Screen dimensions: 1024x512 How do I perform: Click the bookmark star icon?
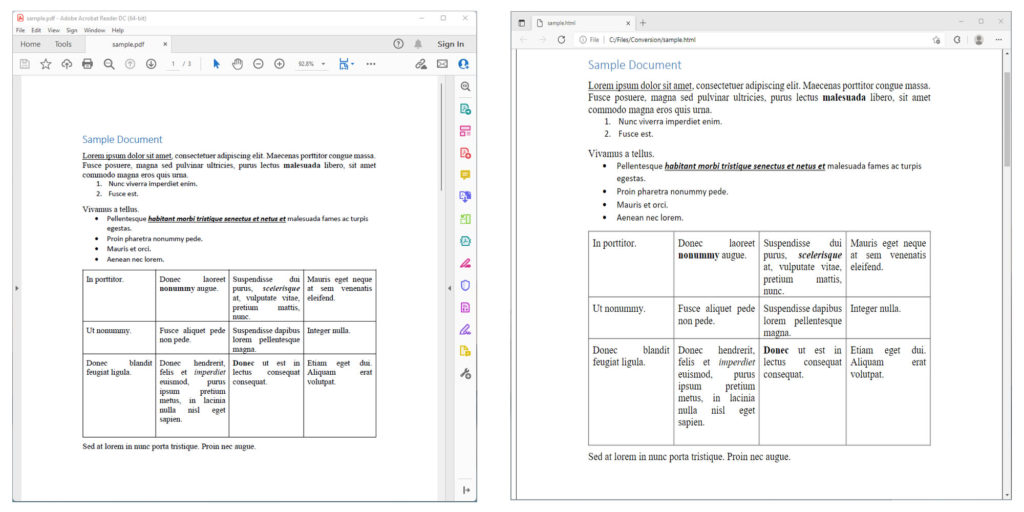coord(45,64)
